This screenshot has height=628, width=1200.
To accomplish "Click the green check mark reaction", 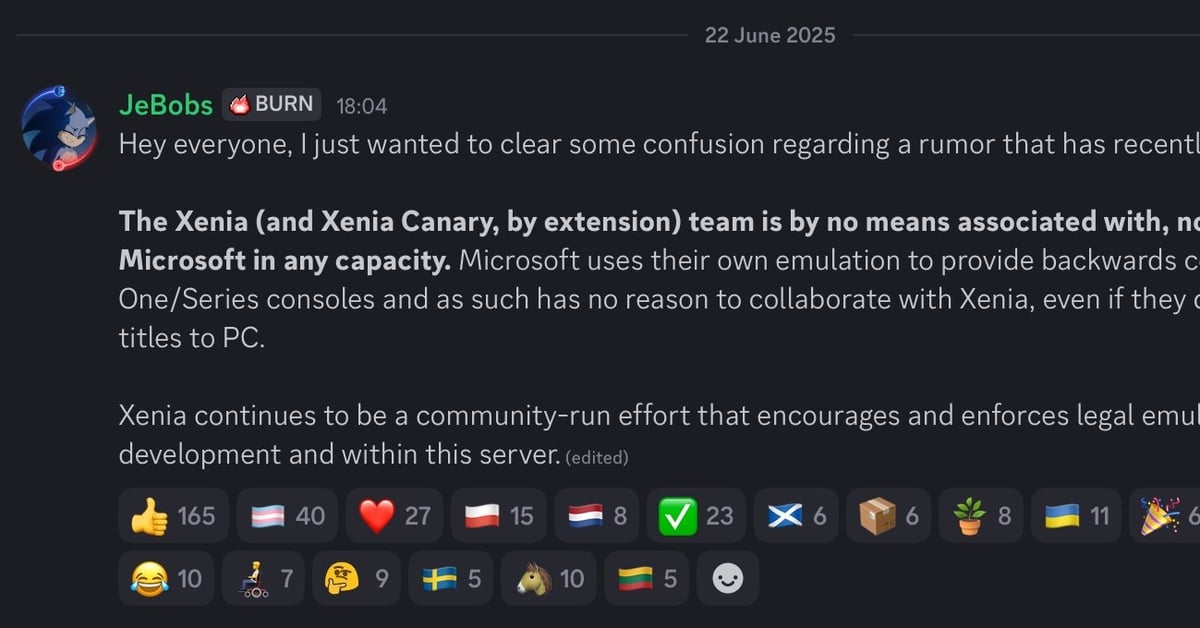I will 696,516.
